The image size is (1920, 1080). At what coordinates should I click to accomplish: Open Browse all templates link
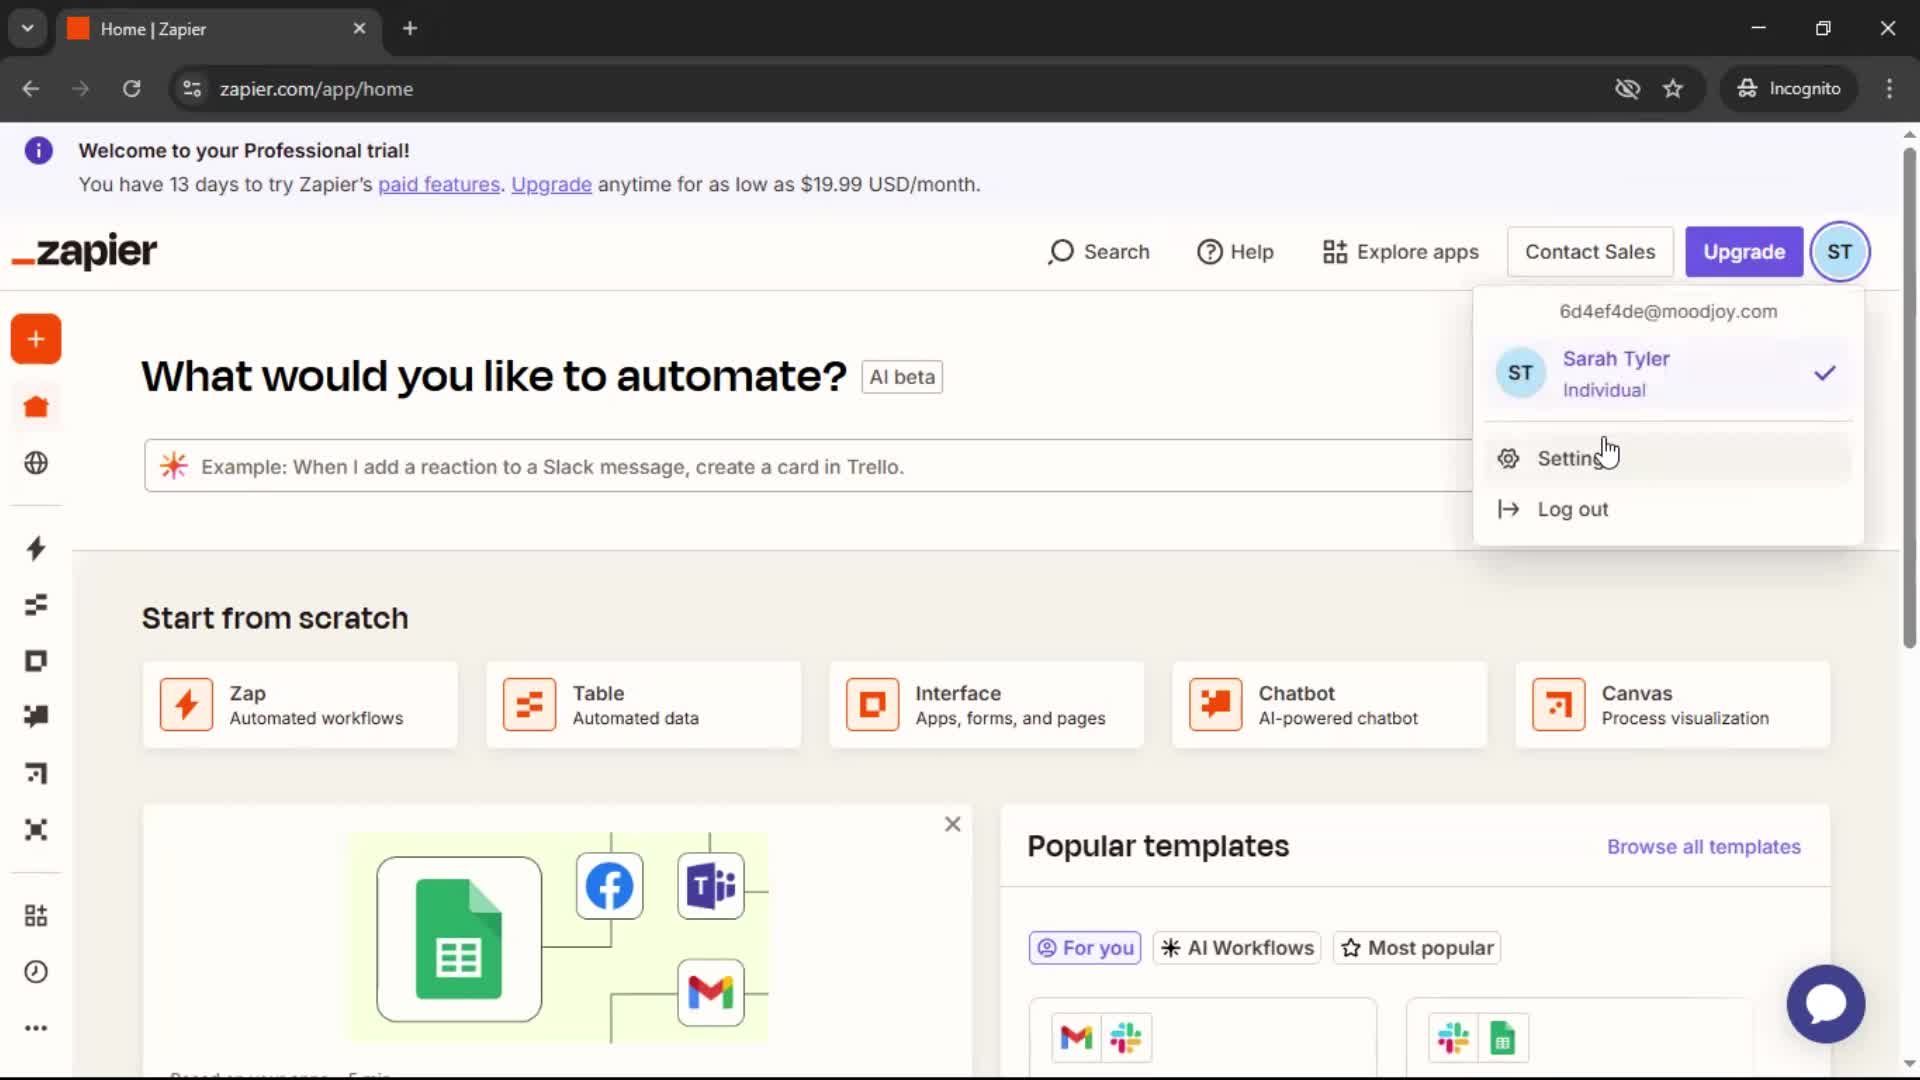tap(1704, 847)
